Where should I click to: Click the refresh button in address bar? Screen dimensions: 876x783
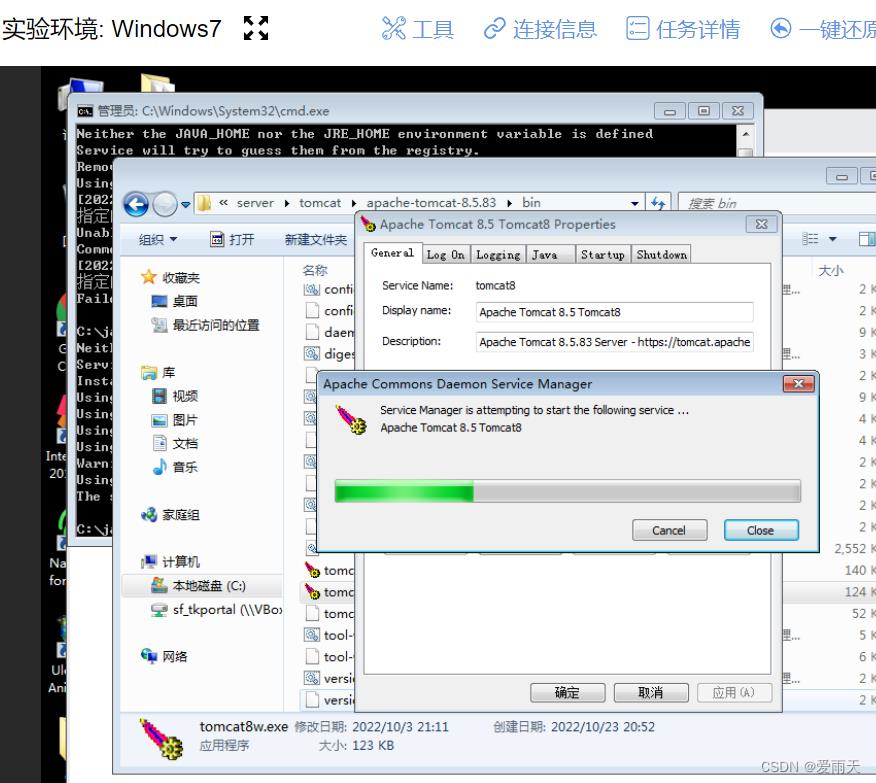(658, 203)
